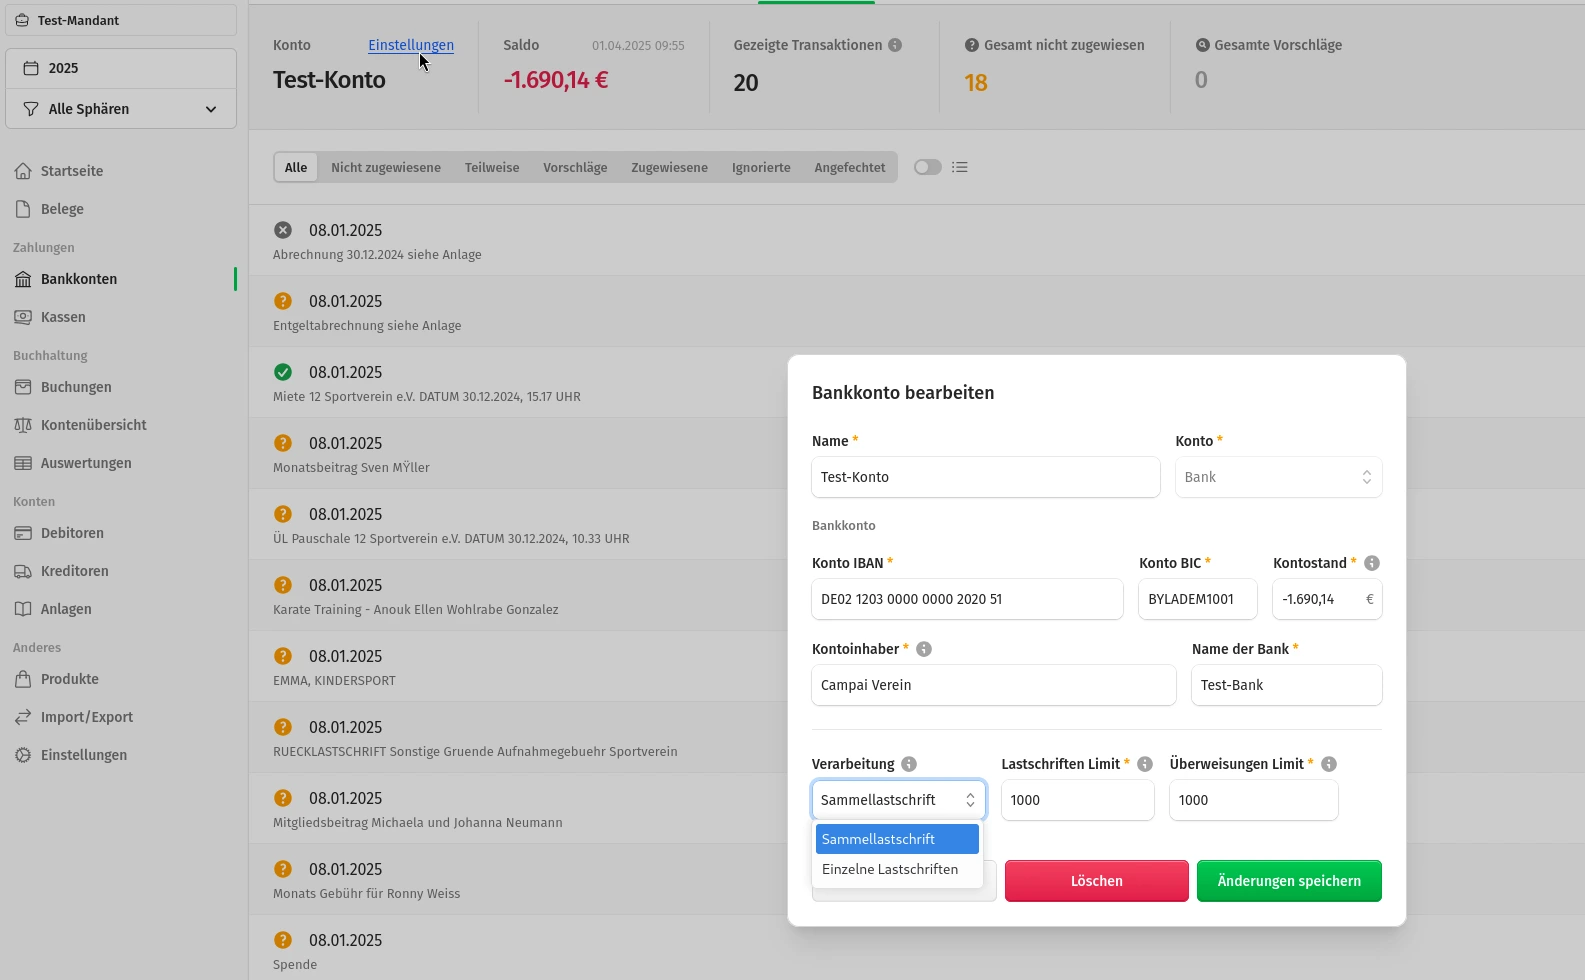The image size is (1585, 980).
Task: Click info icon next to Gezeigte Transaktionen
Action: tap(895, 45)
